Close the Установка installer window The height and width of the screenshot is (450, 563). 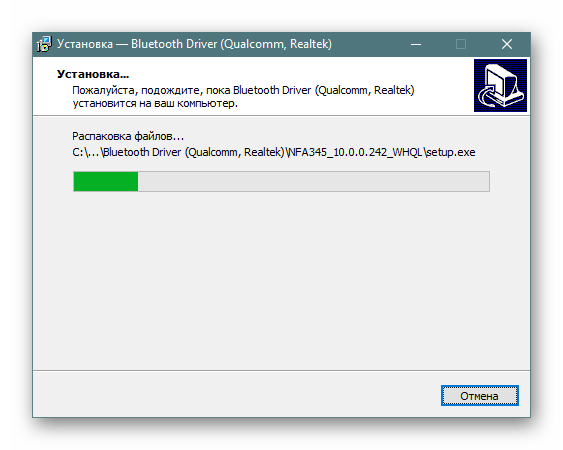tap(507, 44)
